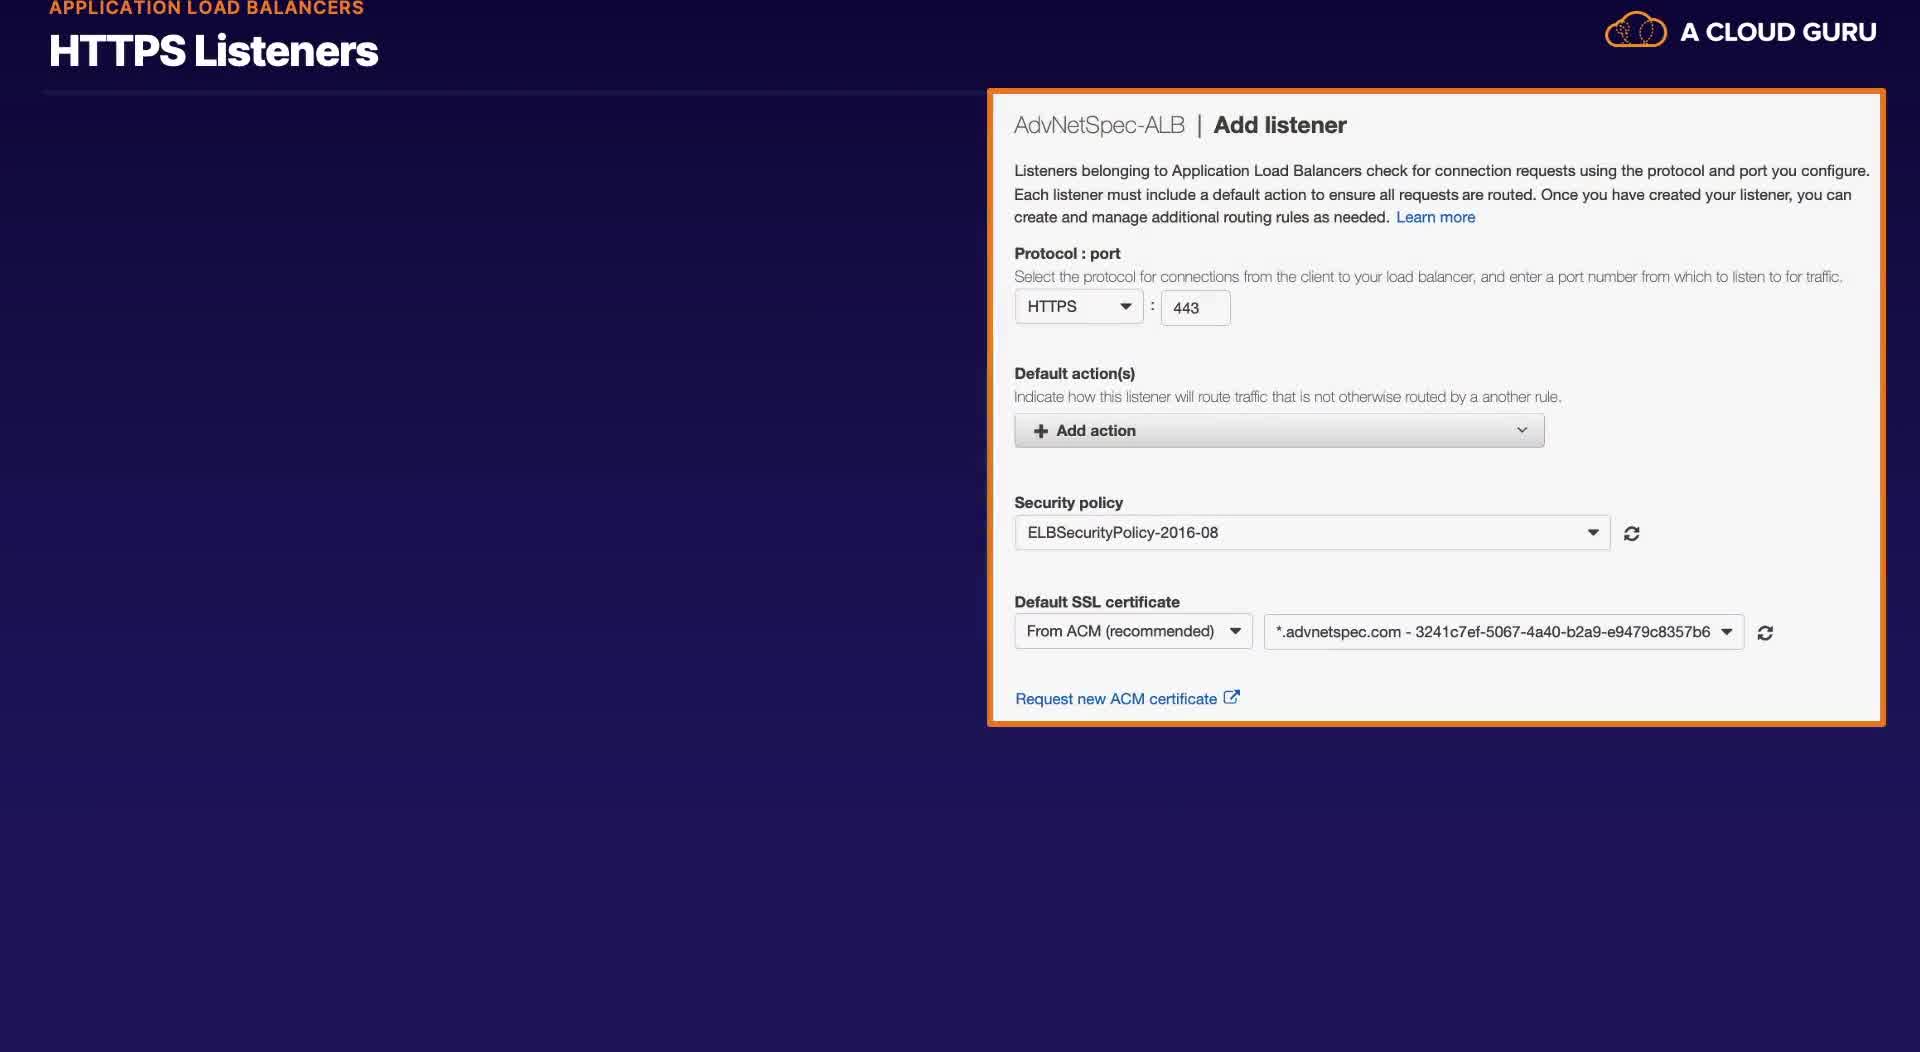
Task: Click the APPLICATION LOAD BALANCERS heading
Action: pos(206,8)
